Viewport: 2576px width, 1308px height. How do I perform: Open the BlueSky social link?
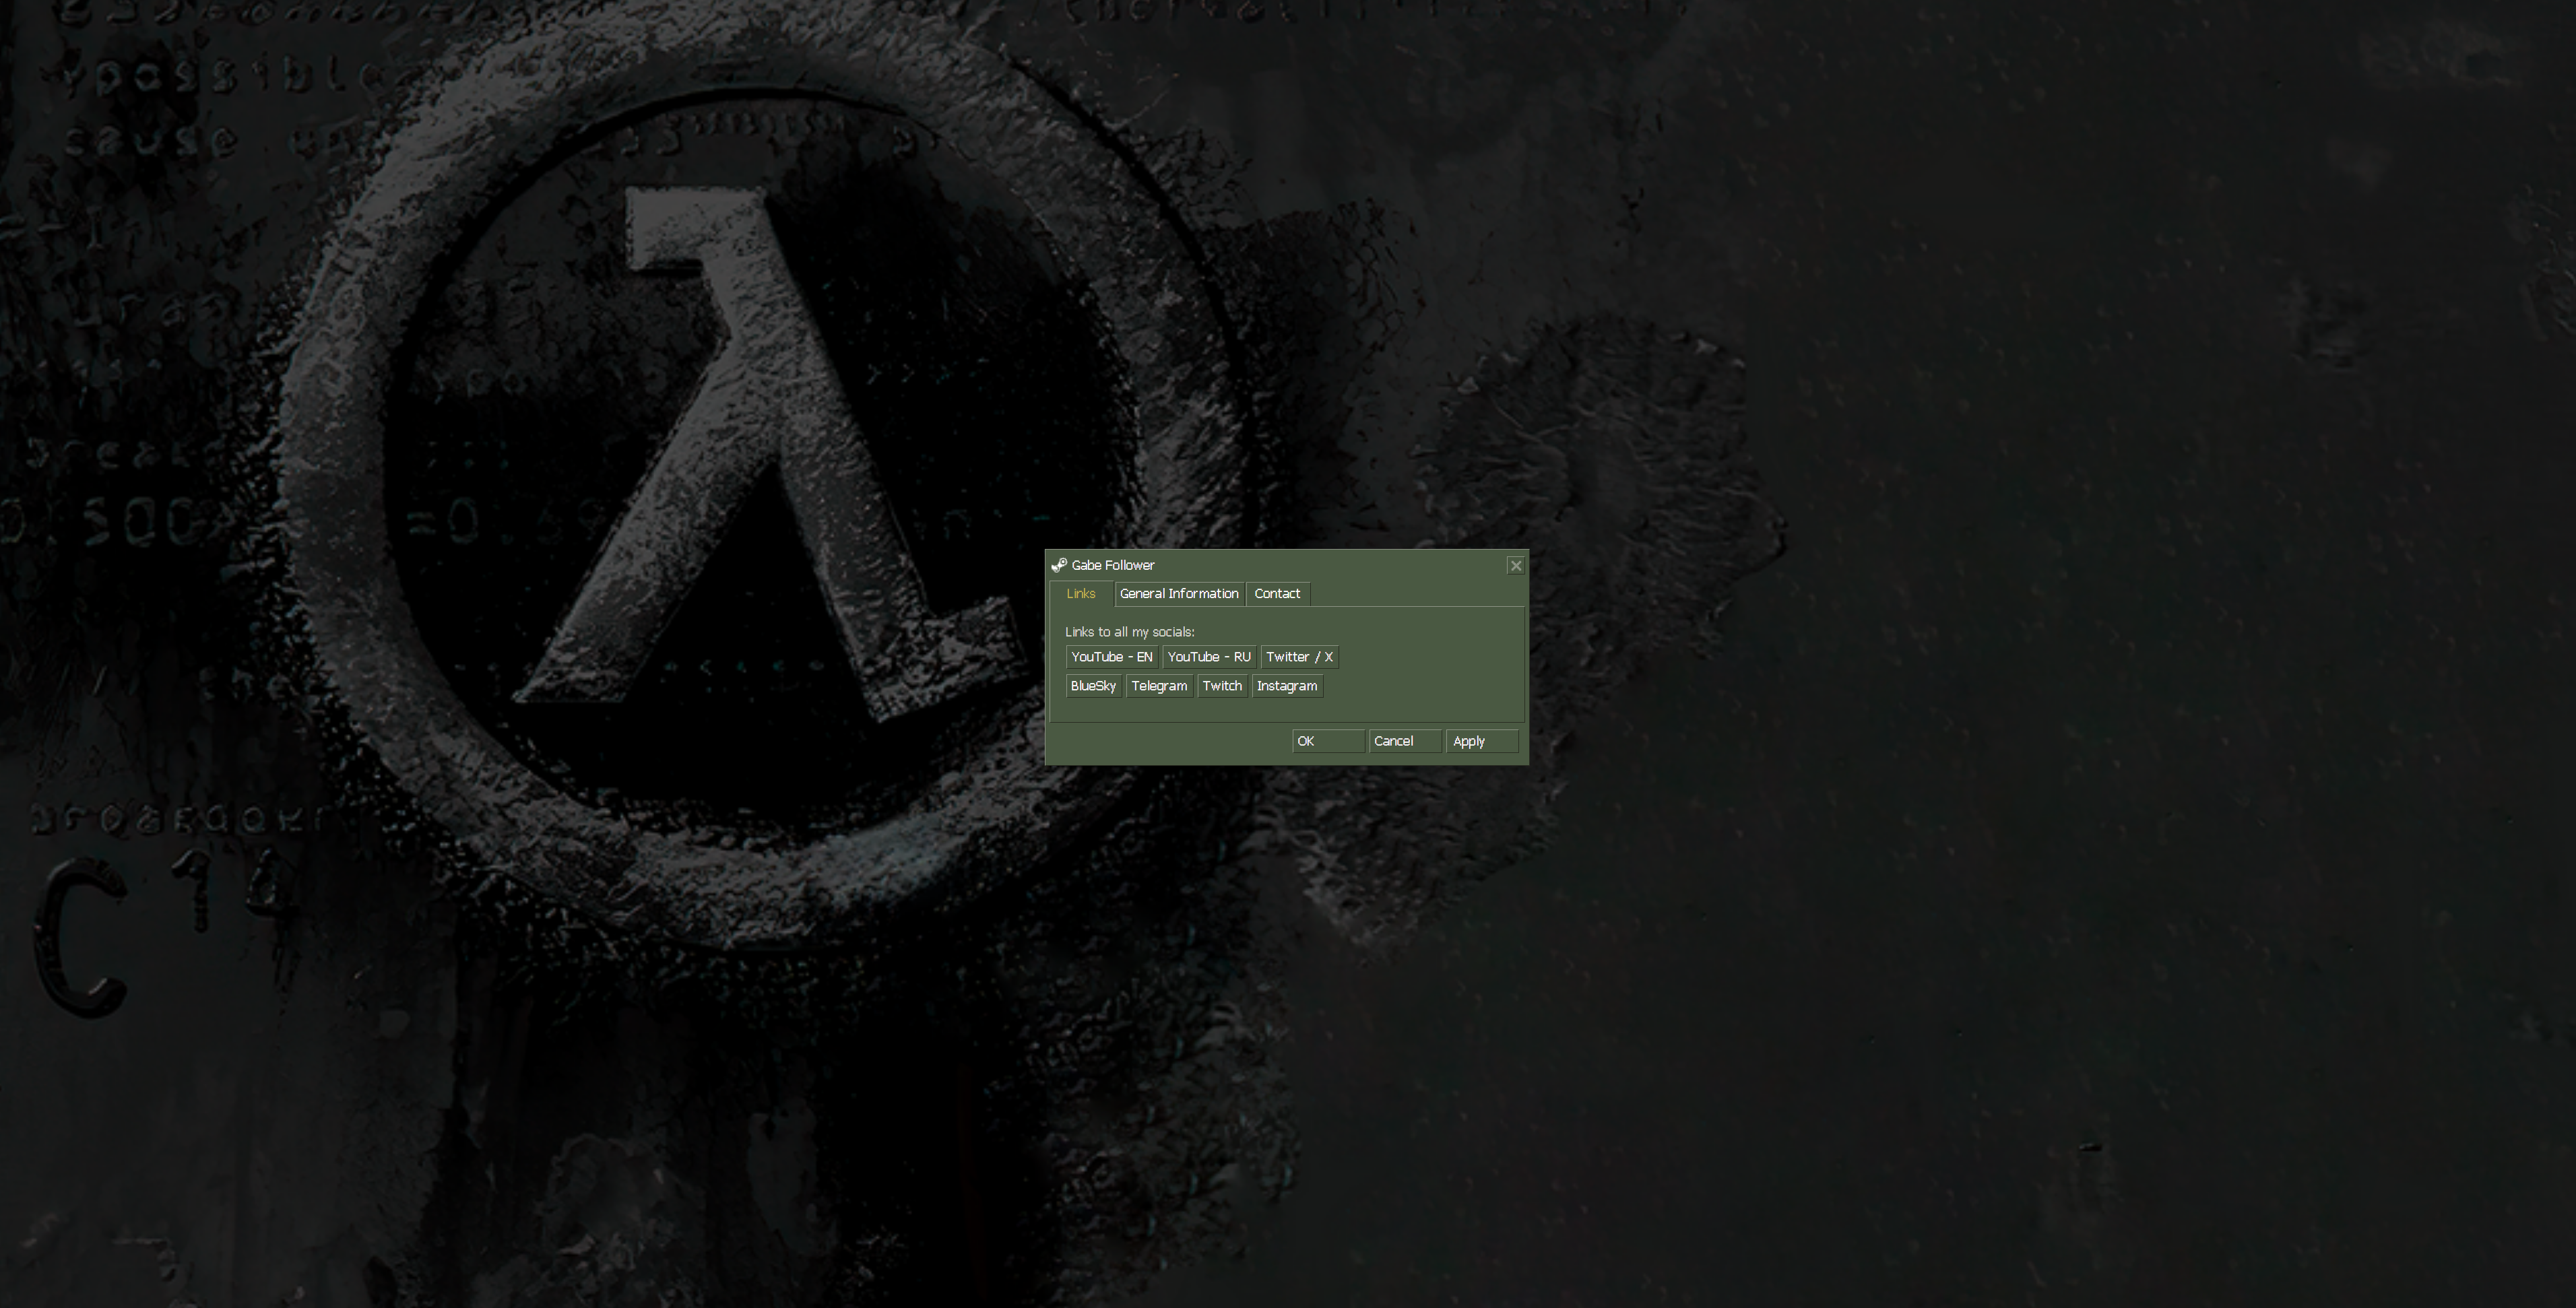[1092, 686]
